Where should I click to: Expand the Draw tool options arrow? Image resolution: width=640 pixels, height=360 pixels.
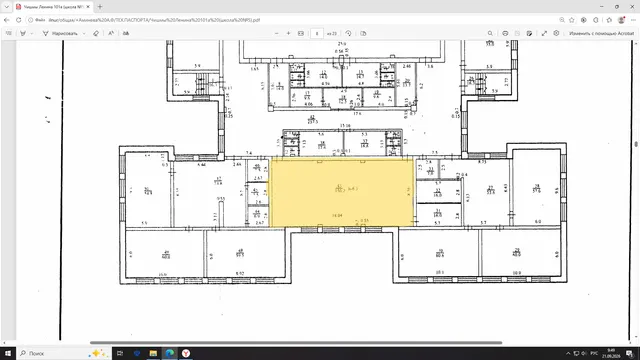point(84,33)
